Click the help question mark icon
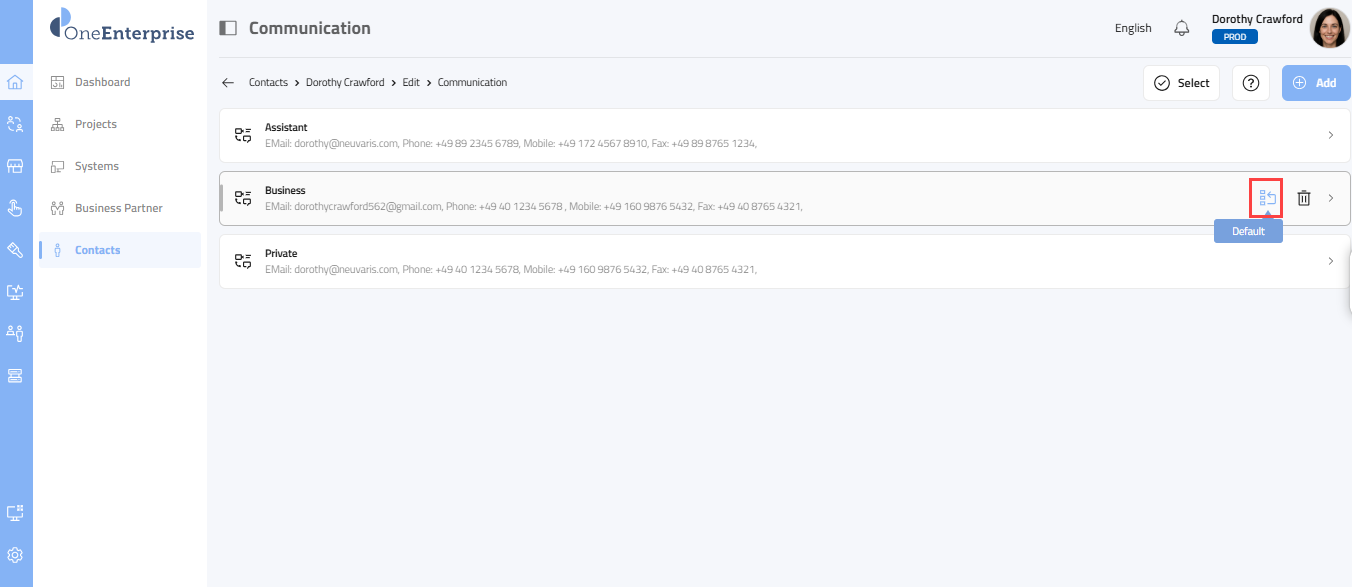 coord(1250,83)
